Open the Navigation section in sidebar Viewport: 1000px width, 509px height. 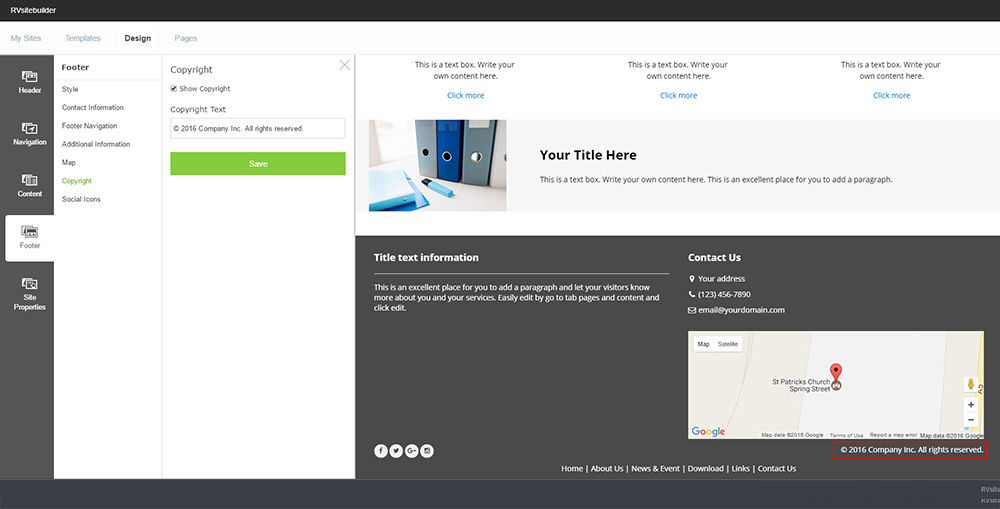click(x=29, y=134)
